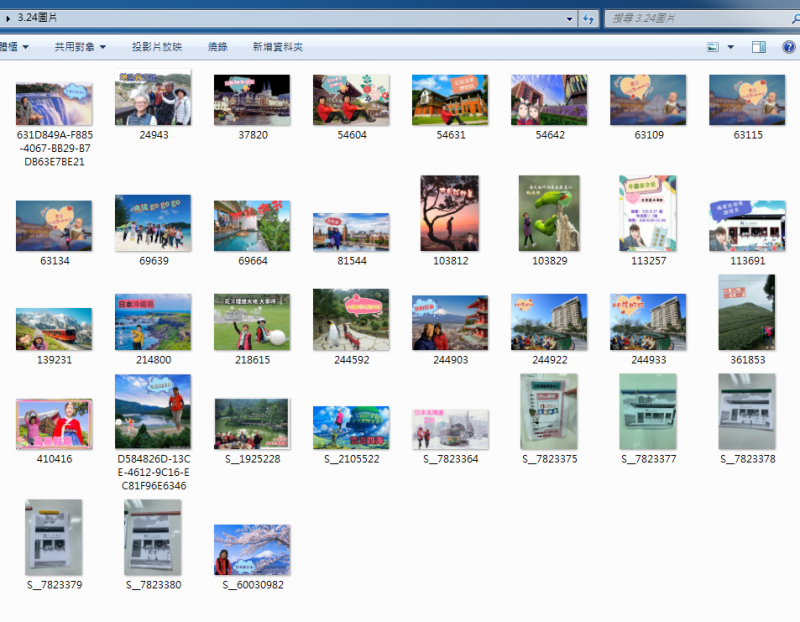Select the waterfall image 631D849A-F885

[x=54, y=103]
